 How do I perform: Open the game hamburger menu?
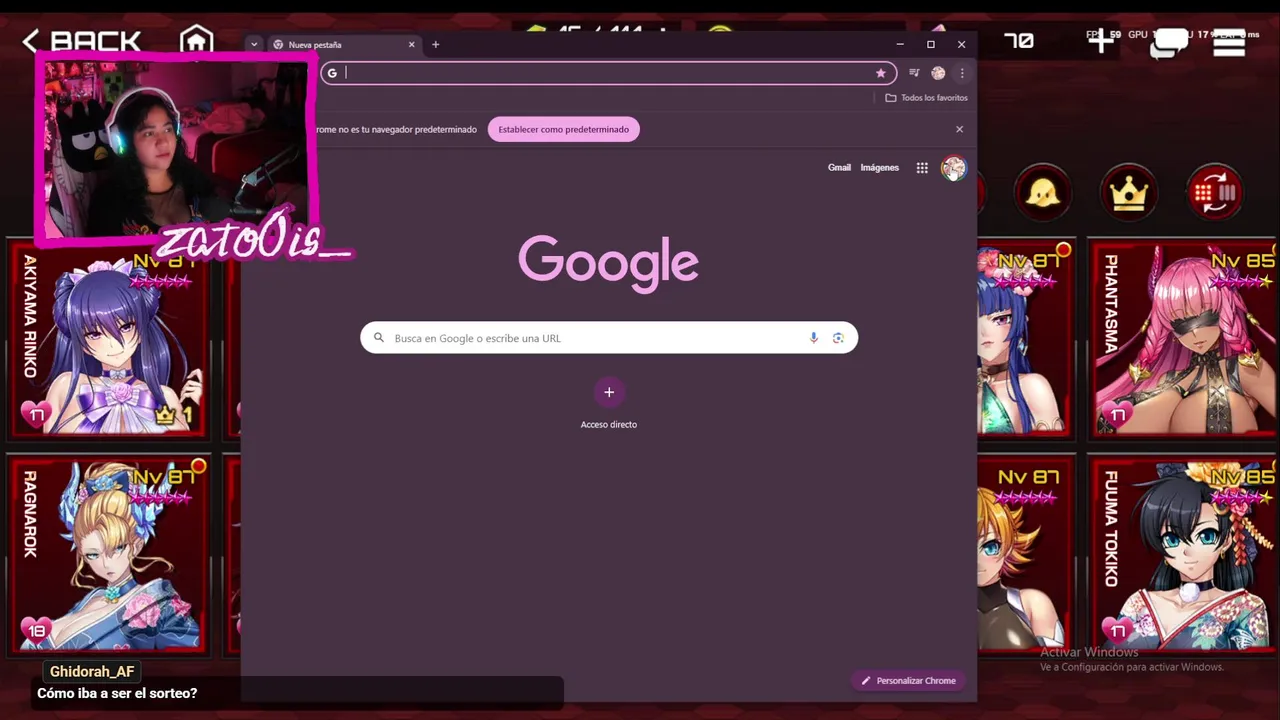click(1229, 42)
